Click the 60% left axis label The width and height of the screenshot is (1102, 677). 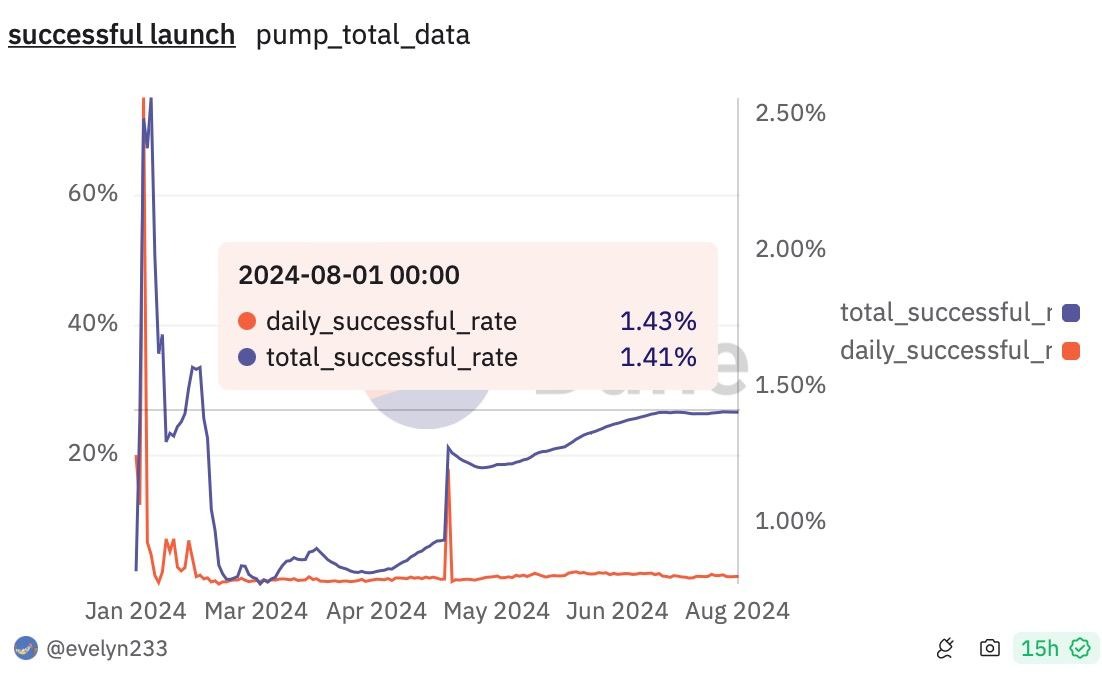point(93,193)
